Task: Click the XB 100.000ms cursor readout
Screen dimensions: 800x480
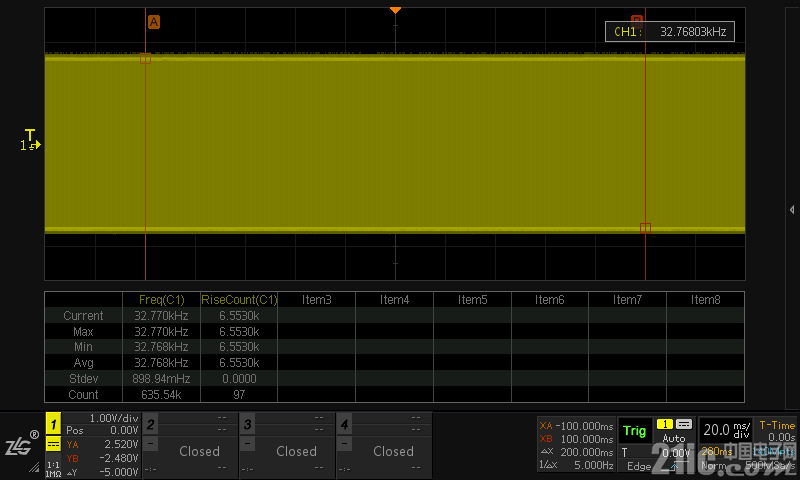Action: (x=576, y=439)
